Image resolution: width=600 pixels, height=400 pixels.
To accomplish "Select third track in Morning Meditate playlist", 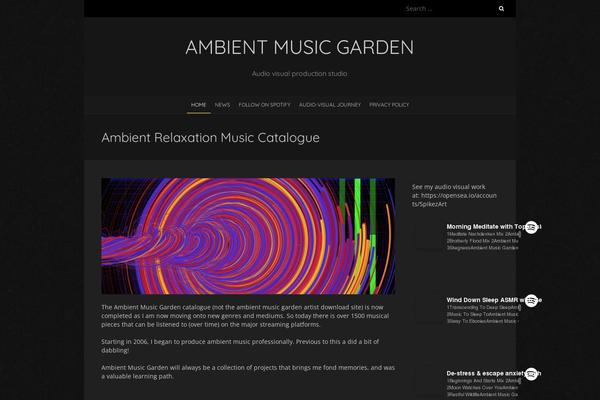I will [483, 248].
